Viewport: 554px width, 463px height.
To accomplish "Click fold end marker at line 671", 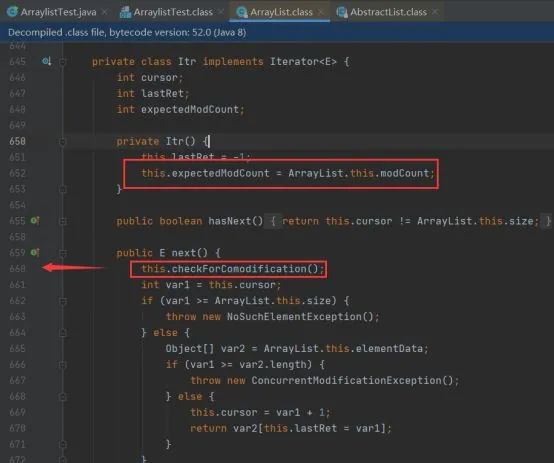I will click(63, 445).
